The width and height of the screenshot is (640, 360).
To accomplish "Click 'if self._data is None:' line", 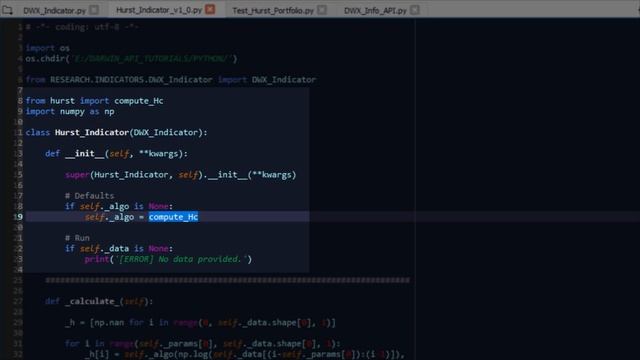I will pos(119,248).
